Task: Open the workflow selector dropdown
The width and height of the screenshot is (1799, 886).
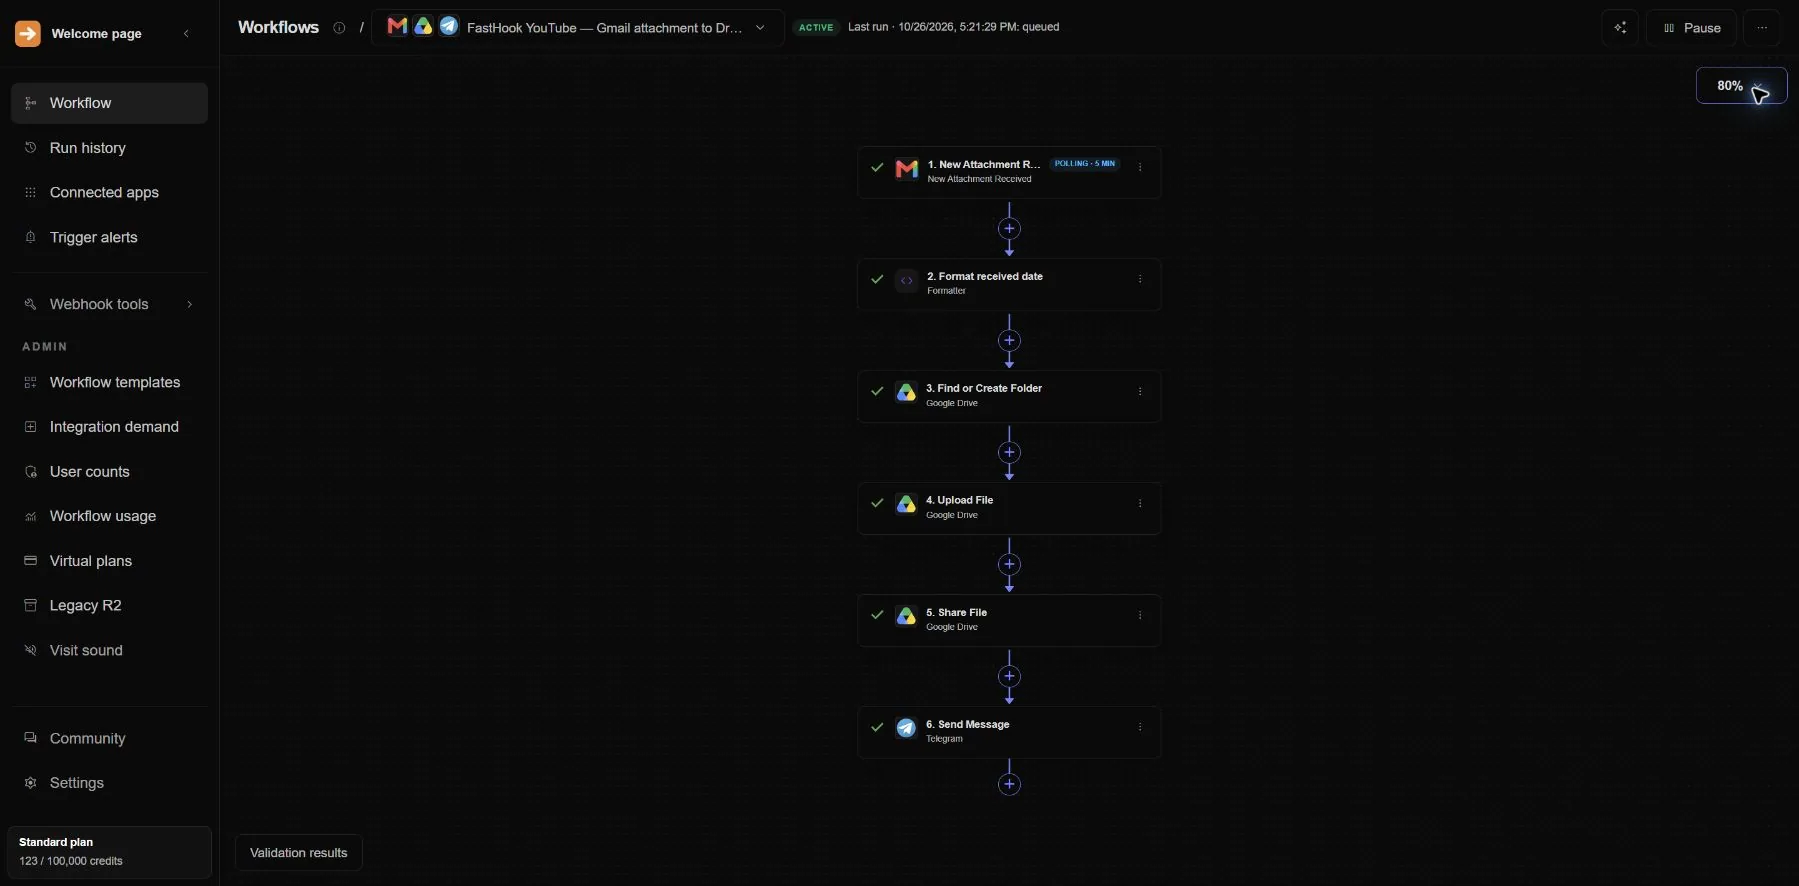Action: [578, 28]
